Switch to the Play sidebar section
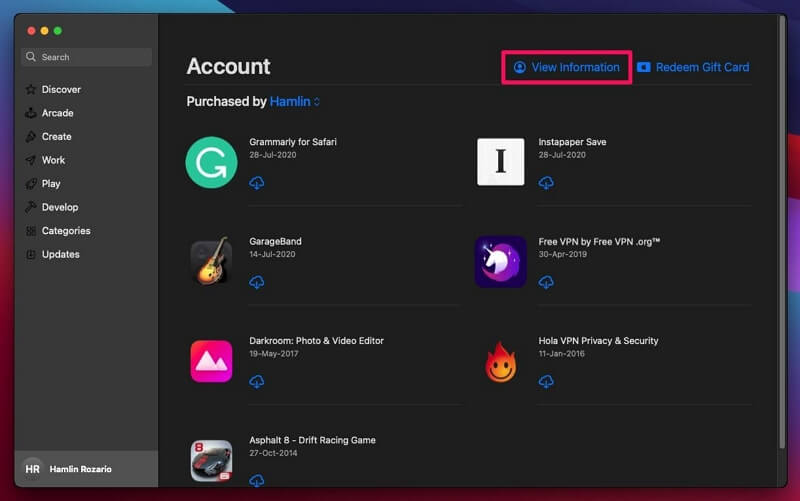Image resolution: width=800 pixels, height=501 pixels. tap(51, 183)
